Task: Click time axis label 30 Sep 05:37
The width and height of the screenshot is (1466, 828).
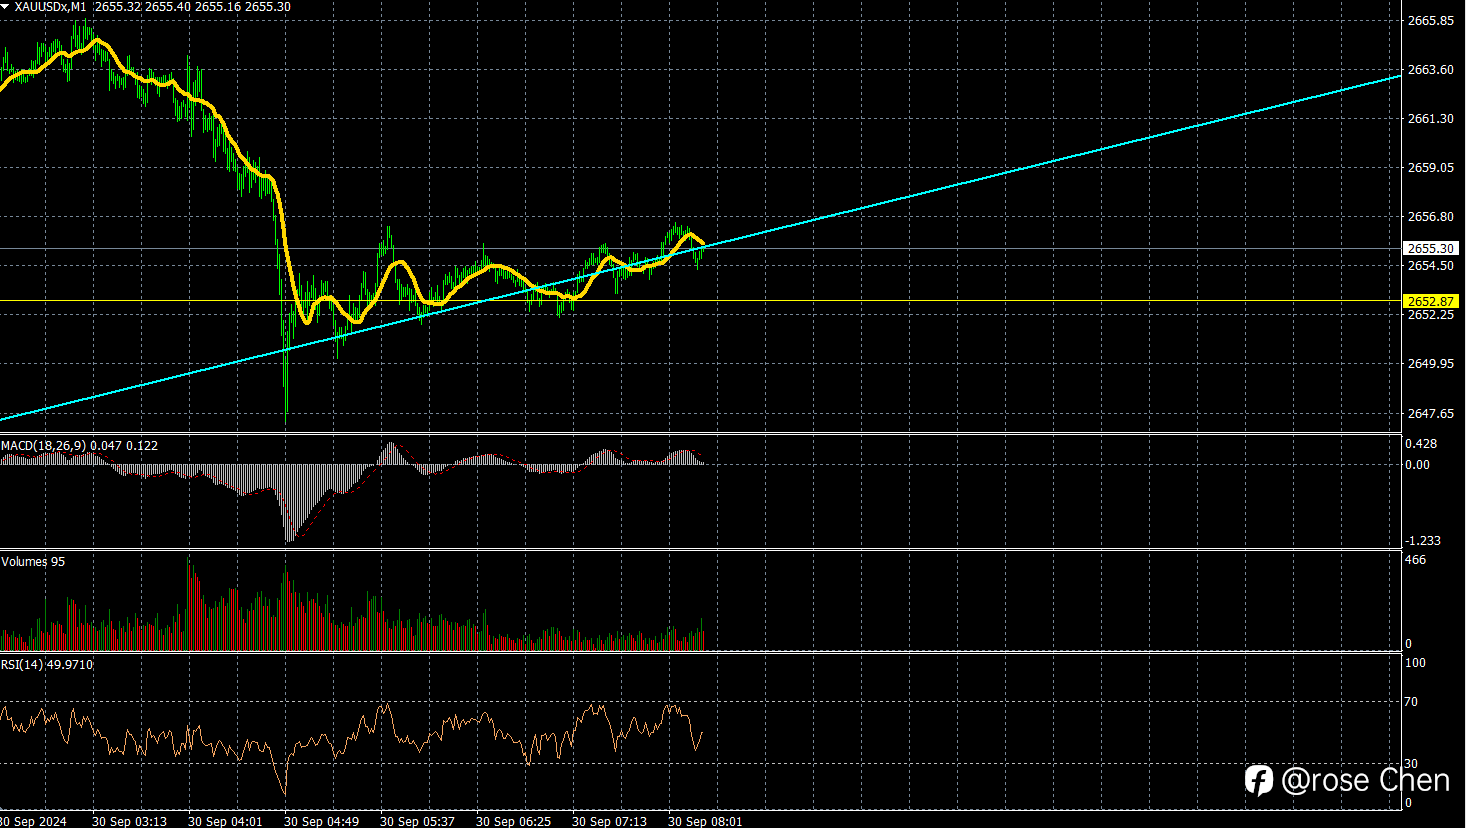Action: (x=417, y=821)
